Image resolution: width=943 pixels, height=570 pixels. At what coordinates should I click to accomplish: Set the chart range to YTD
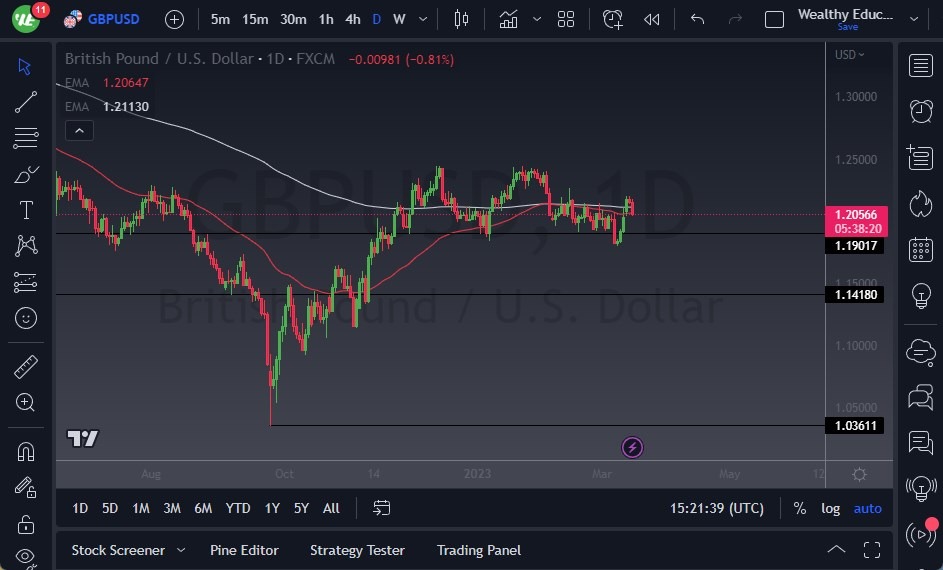pos(238,508)
